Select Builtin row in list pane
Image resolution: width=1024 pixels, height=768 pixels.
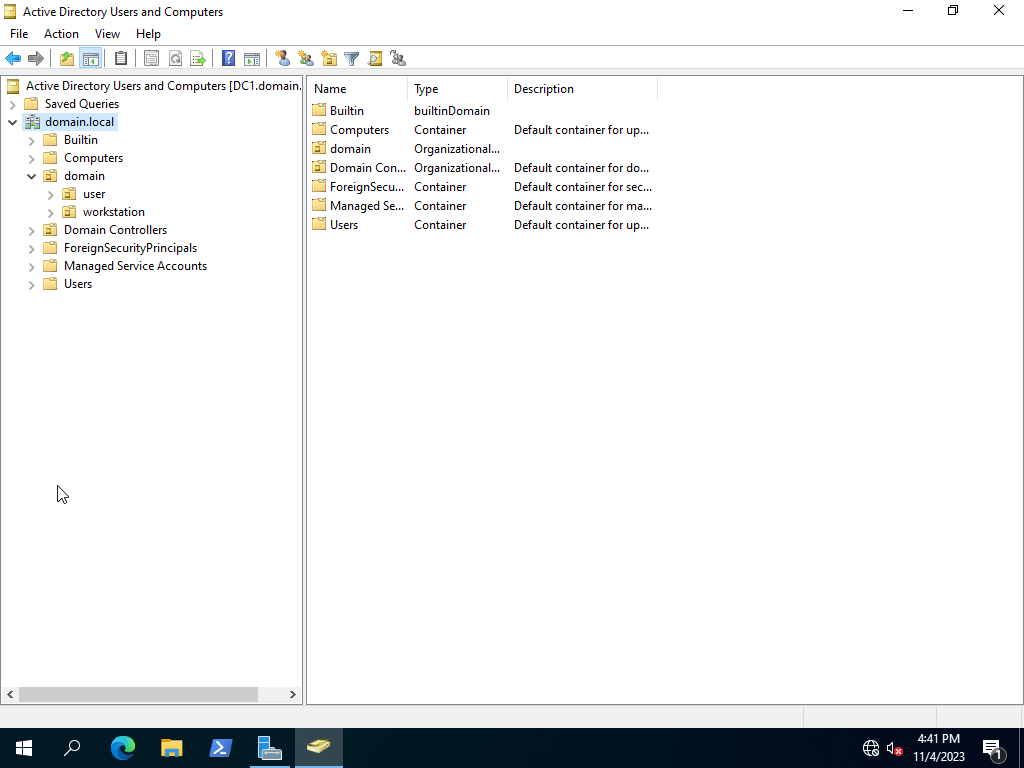pos(483,111)
